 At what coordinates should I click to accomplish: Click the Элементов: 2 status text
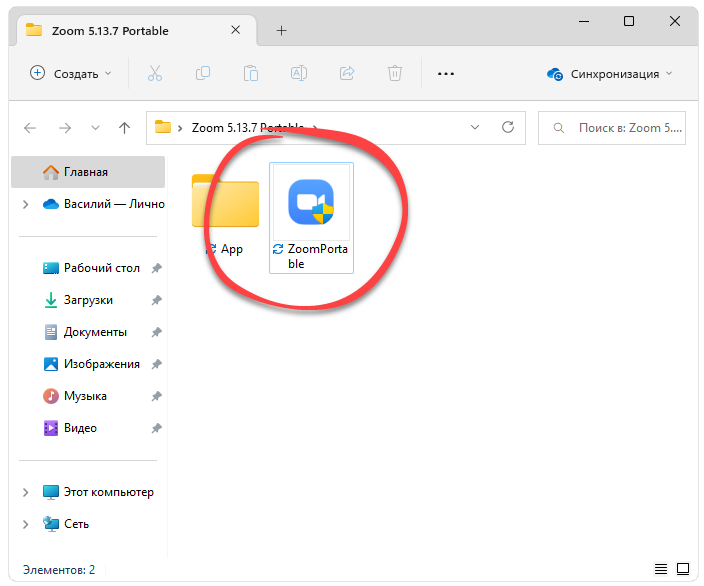coord(59,569)
